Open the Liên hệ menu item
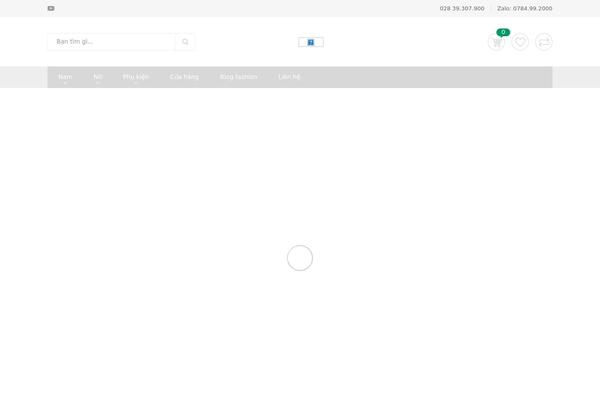Image resolution: width=600 pixels, height=400 pixels. (289, 77)
